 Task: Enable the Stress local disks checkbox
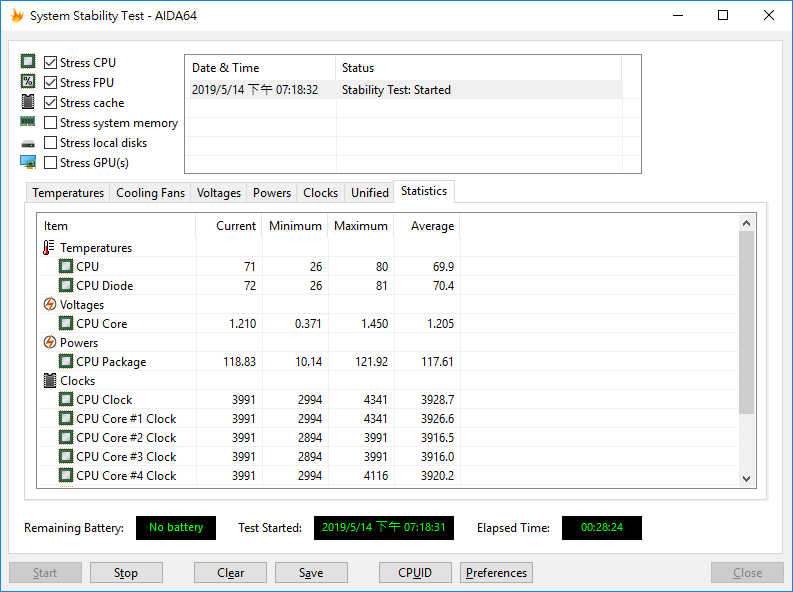(50, 143)
